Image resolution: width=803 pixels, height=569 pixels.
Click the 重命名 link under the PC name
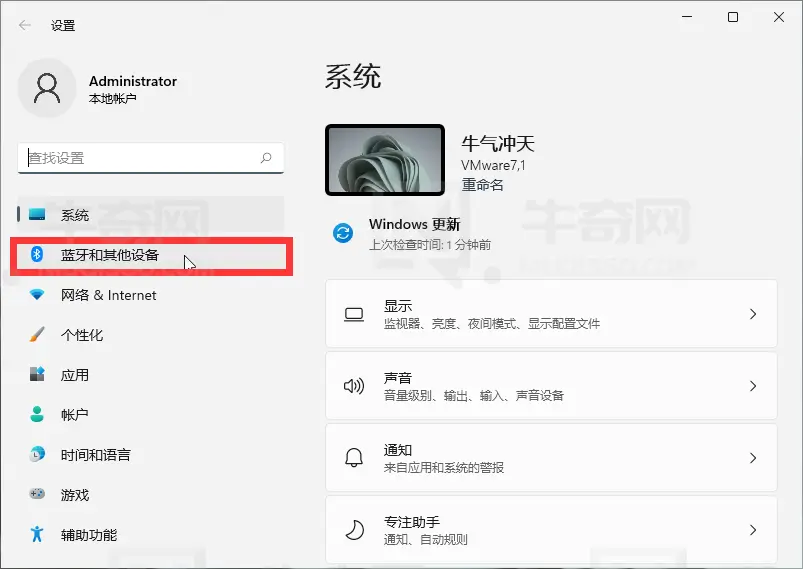pos(482,184)
